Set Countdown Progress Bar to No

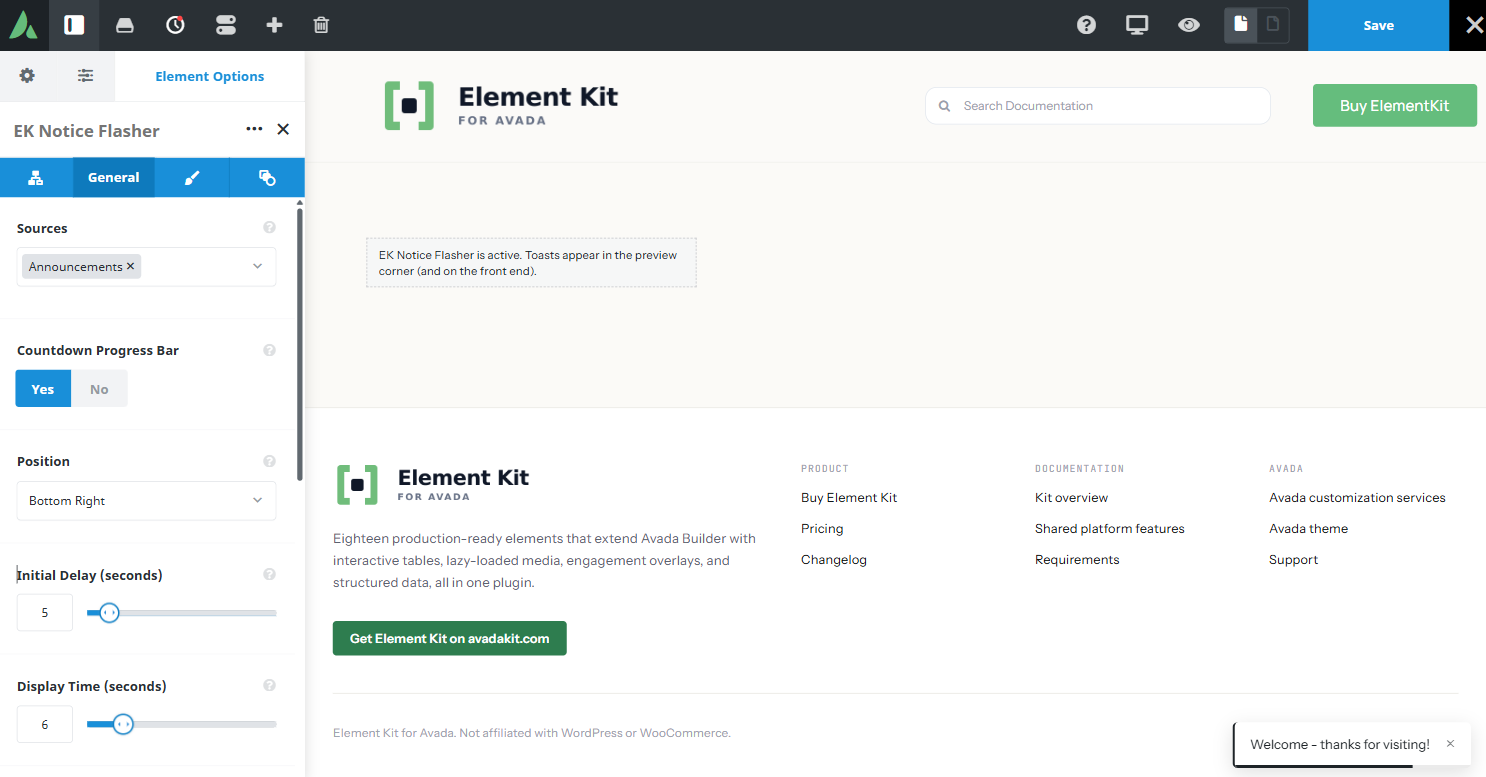pyautogui.click(x=99, y=389)
